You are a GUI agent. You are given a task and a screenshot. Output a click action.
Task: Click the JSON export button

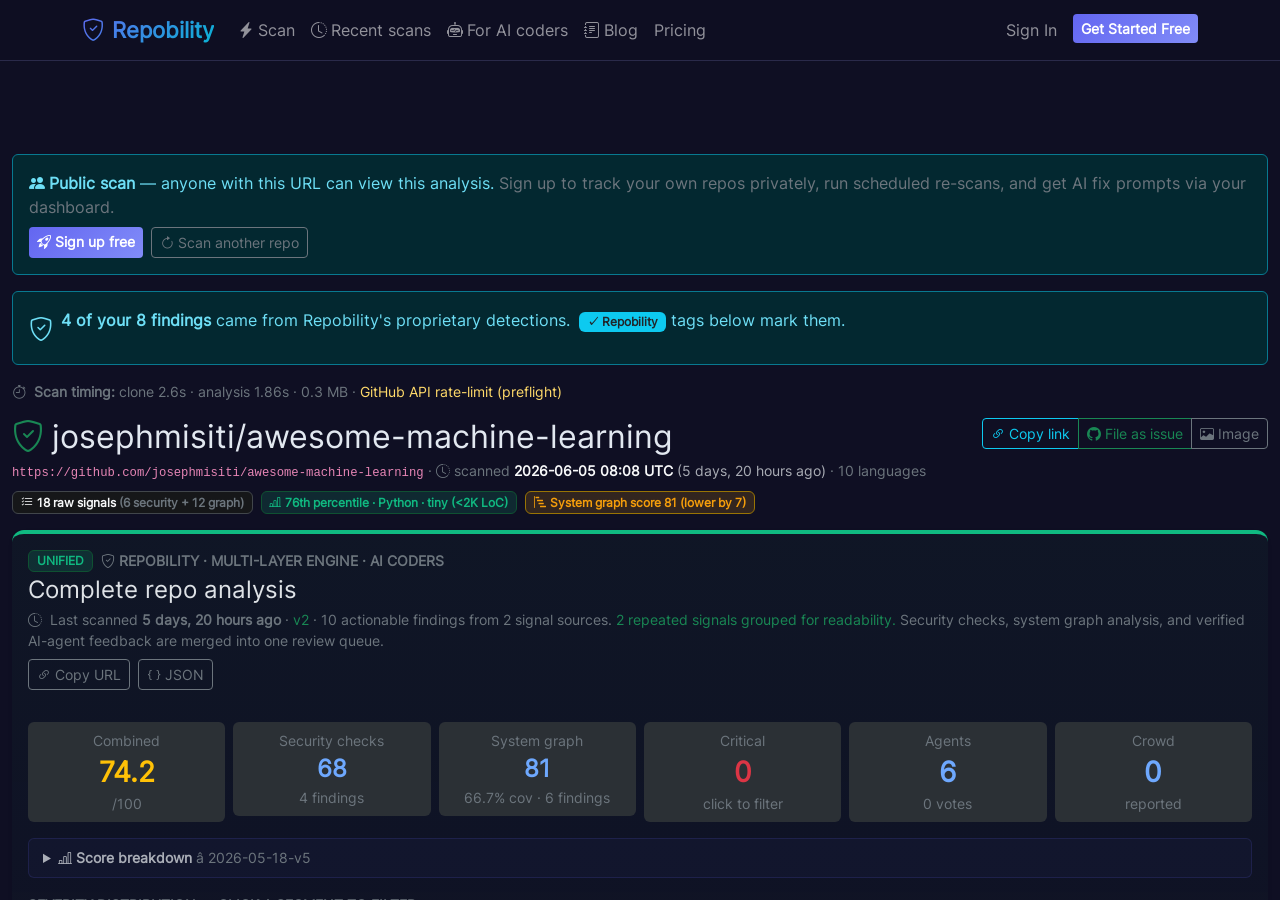175,675
